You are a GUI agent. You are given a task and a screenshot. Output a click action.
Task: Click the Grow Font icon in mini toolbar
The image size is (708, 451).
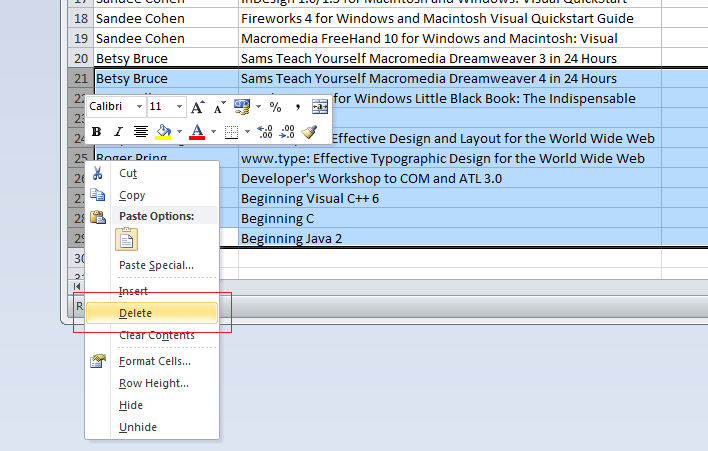(x=198, y=107)
